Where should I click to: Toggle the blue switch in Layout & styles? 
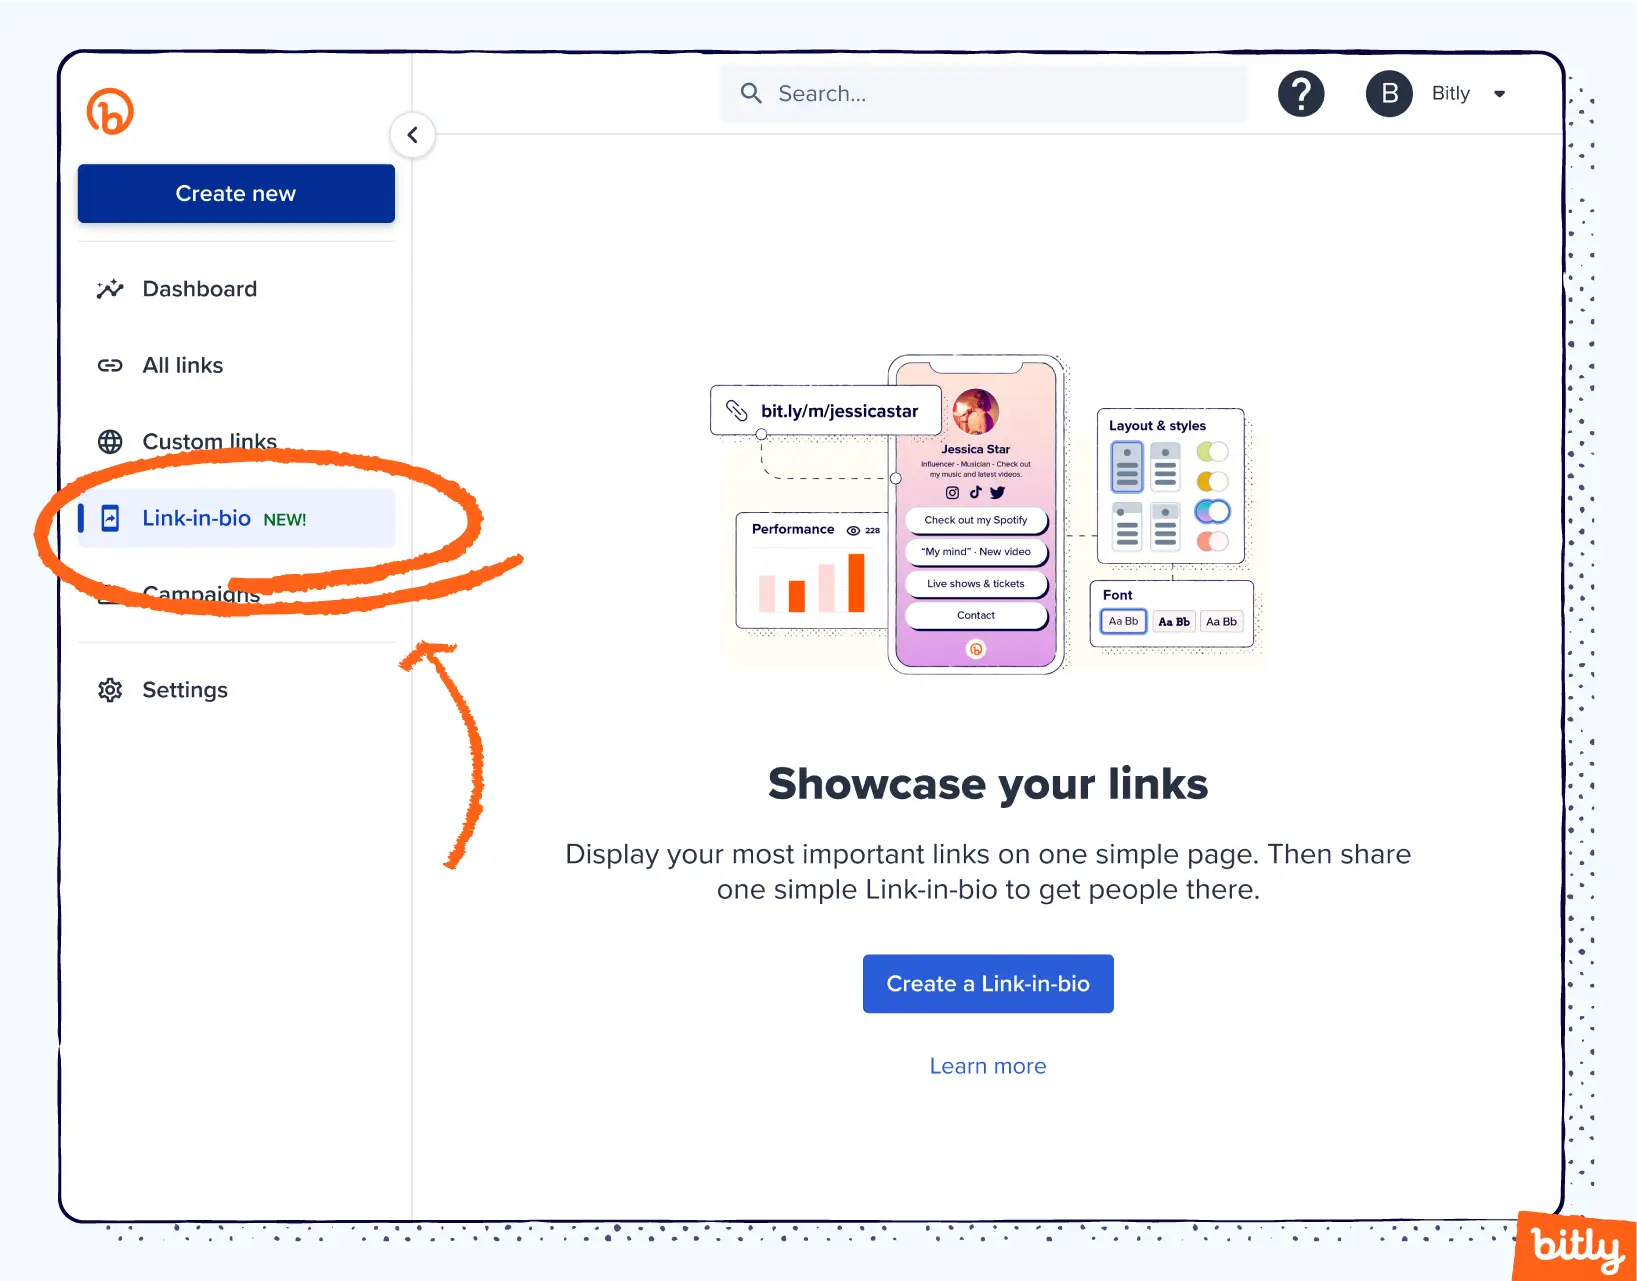[1212, 511]
